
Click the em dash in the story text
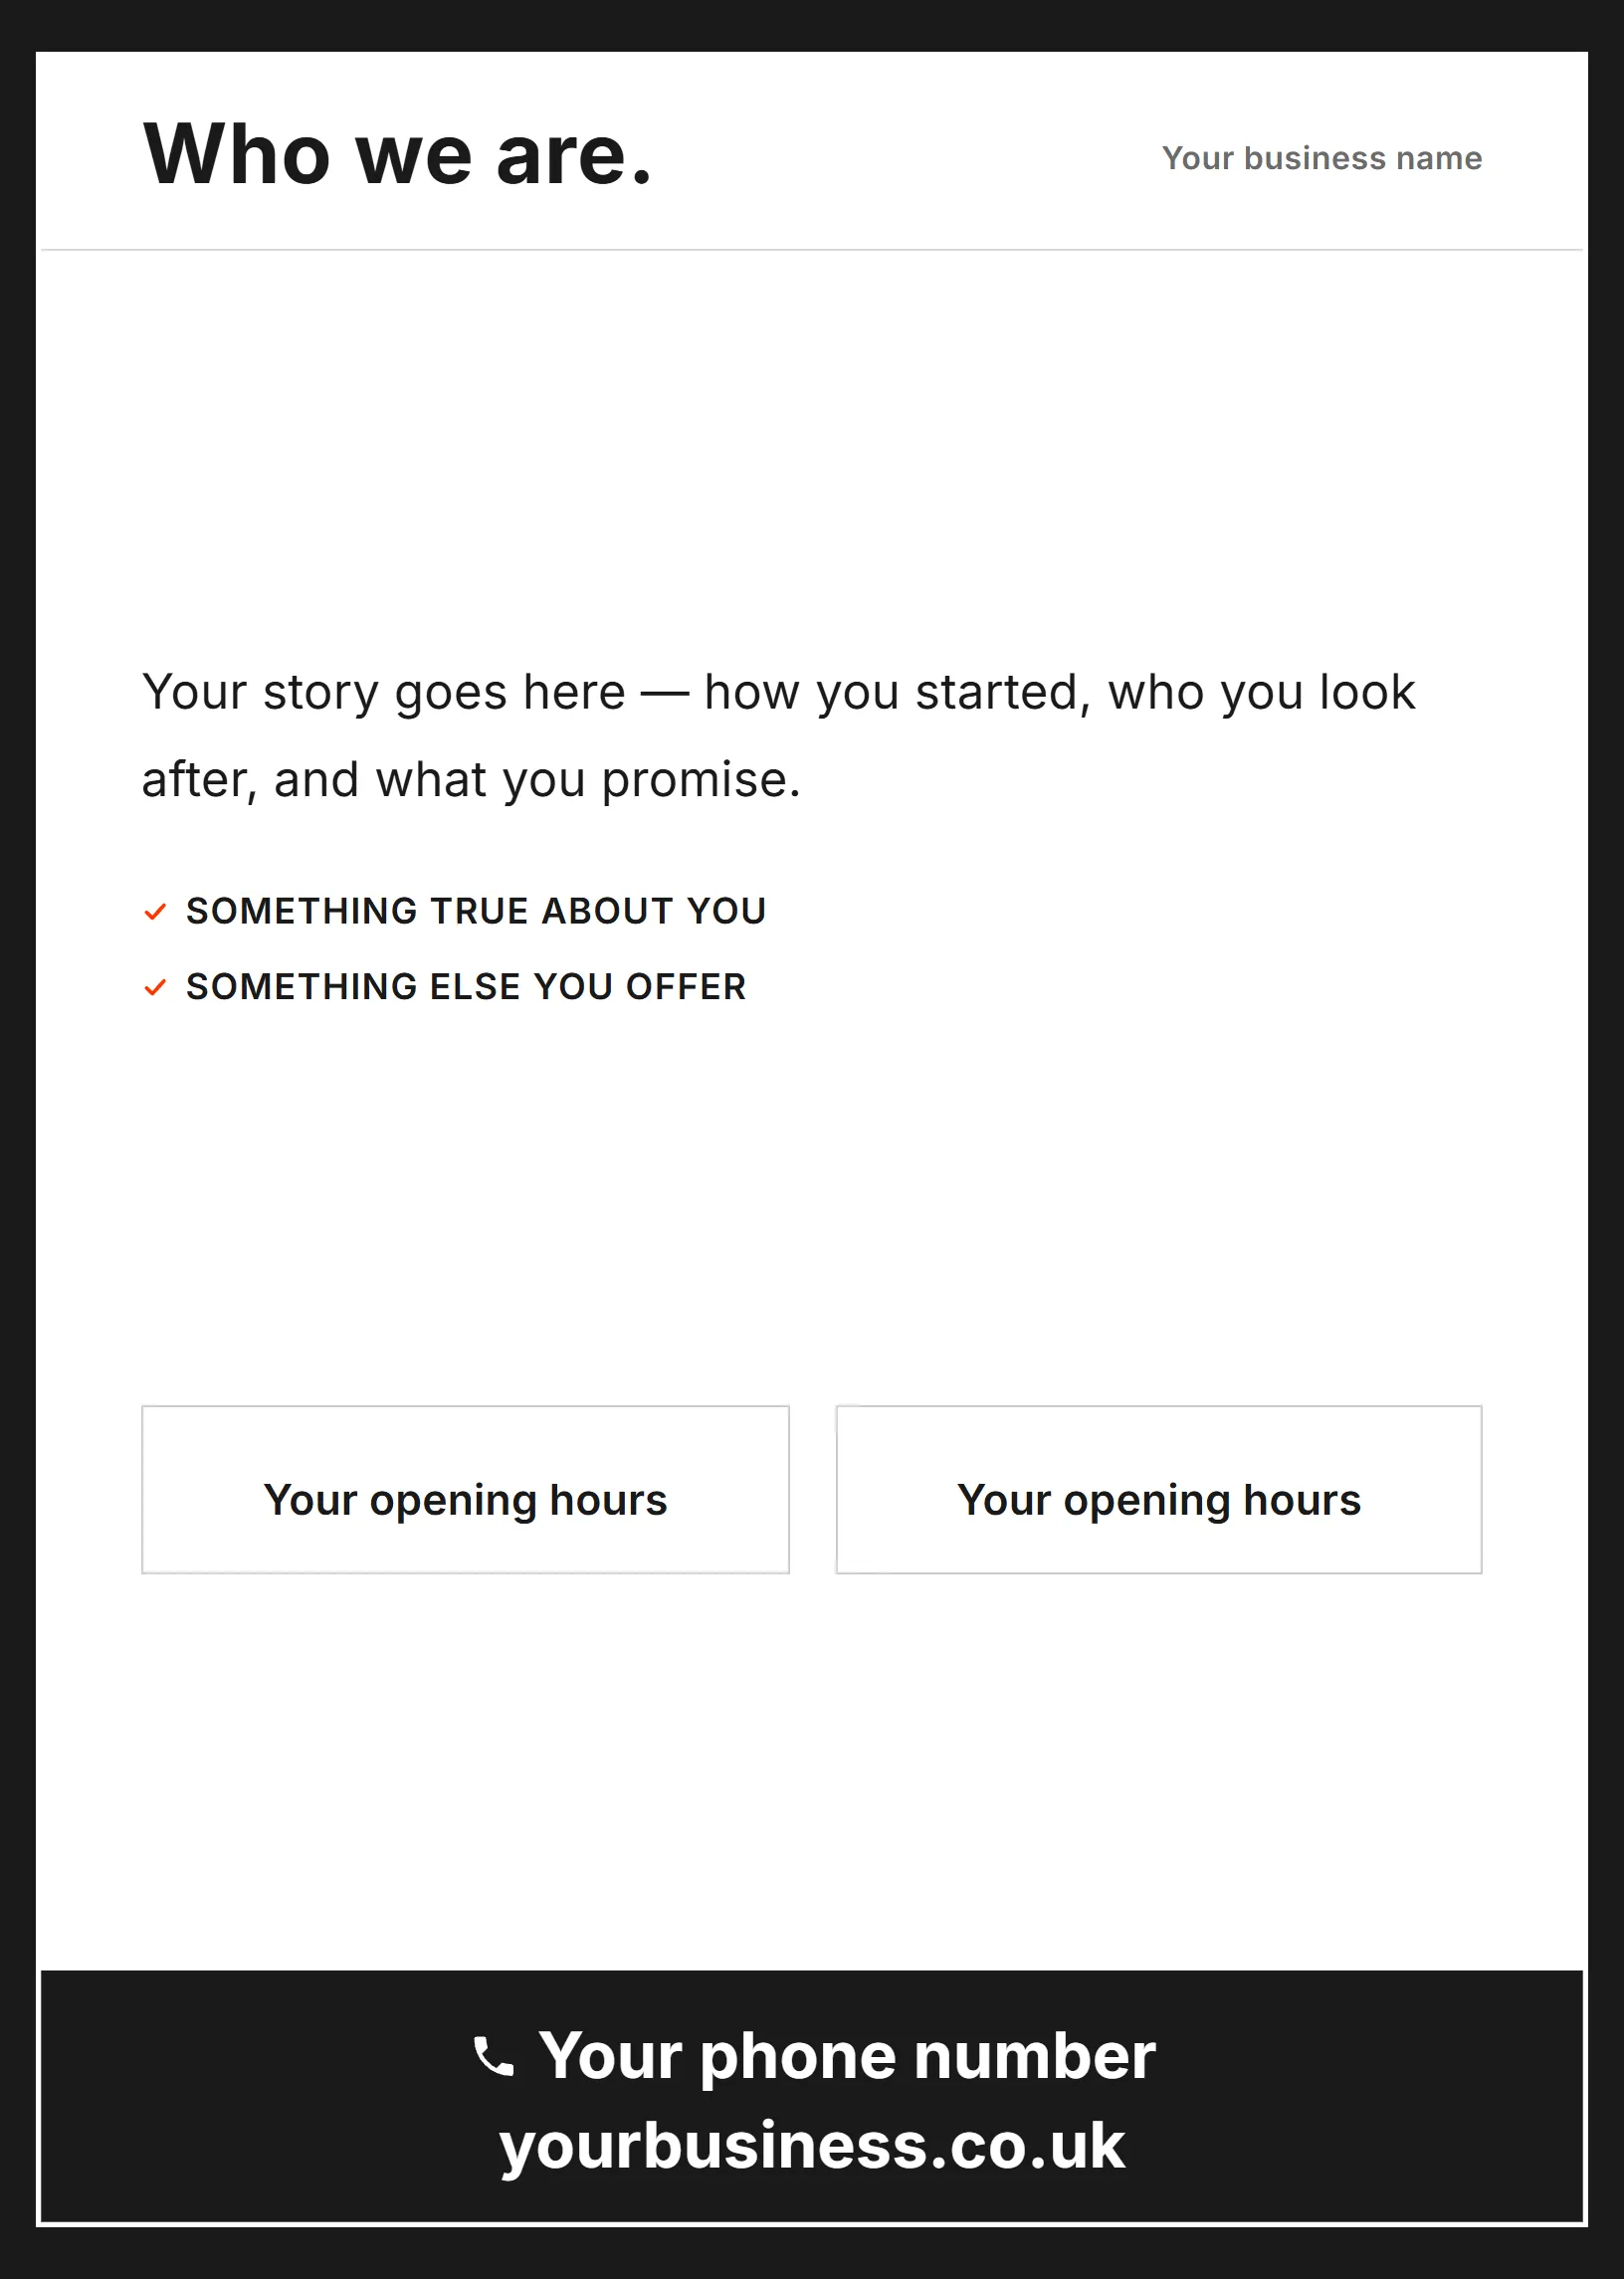click(x=665, y=694)
